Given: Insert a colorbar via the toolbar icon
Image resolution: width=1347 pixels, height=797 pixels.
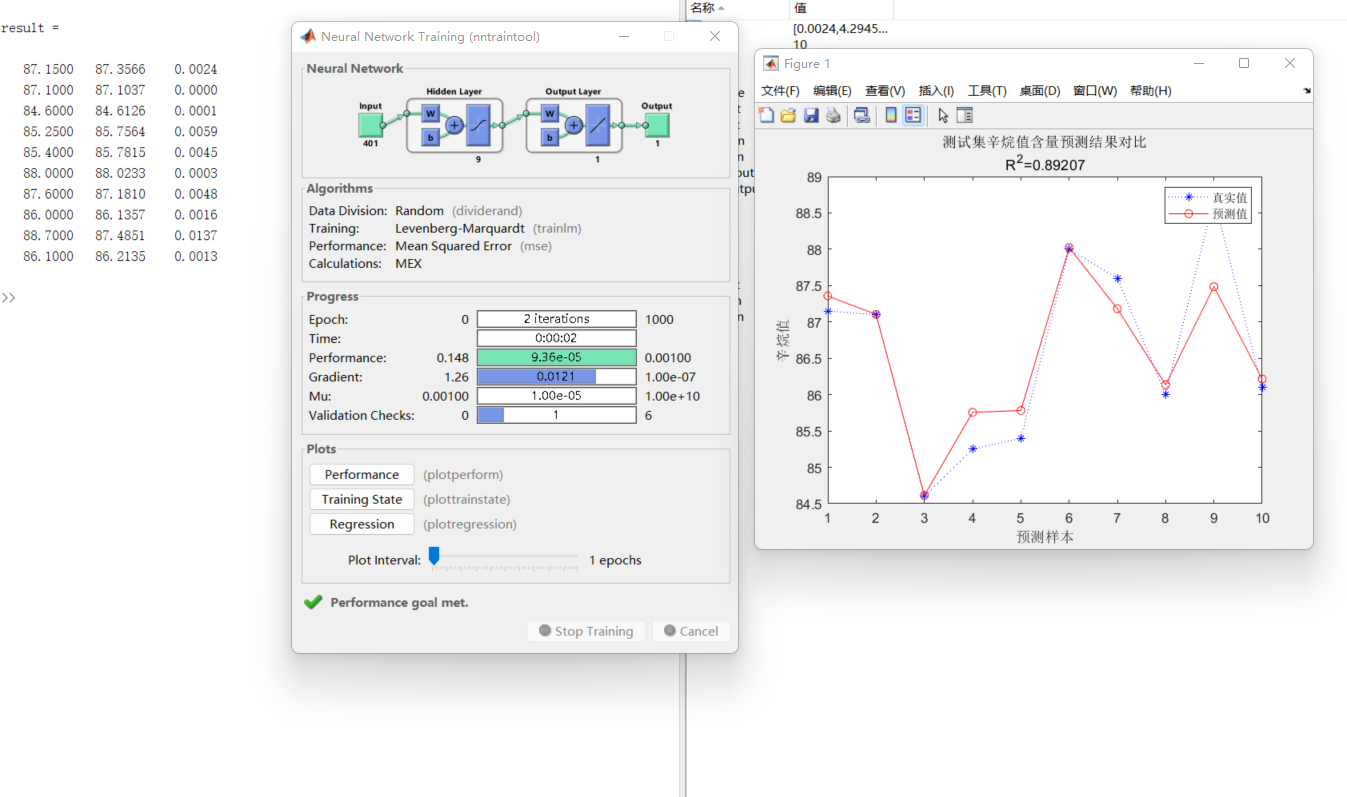Looking at the screenshot, I should pyautogui.click(x=891, y=115).
